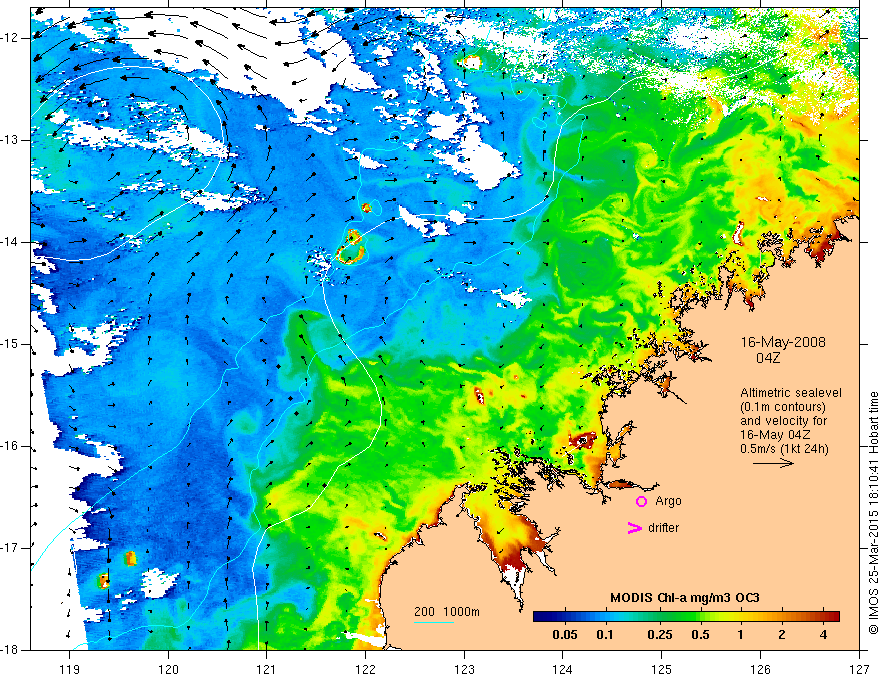This screenshot has height=680, width=880.
Task: Click the 0.5 value on the color scale
Action: point(700,635)
